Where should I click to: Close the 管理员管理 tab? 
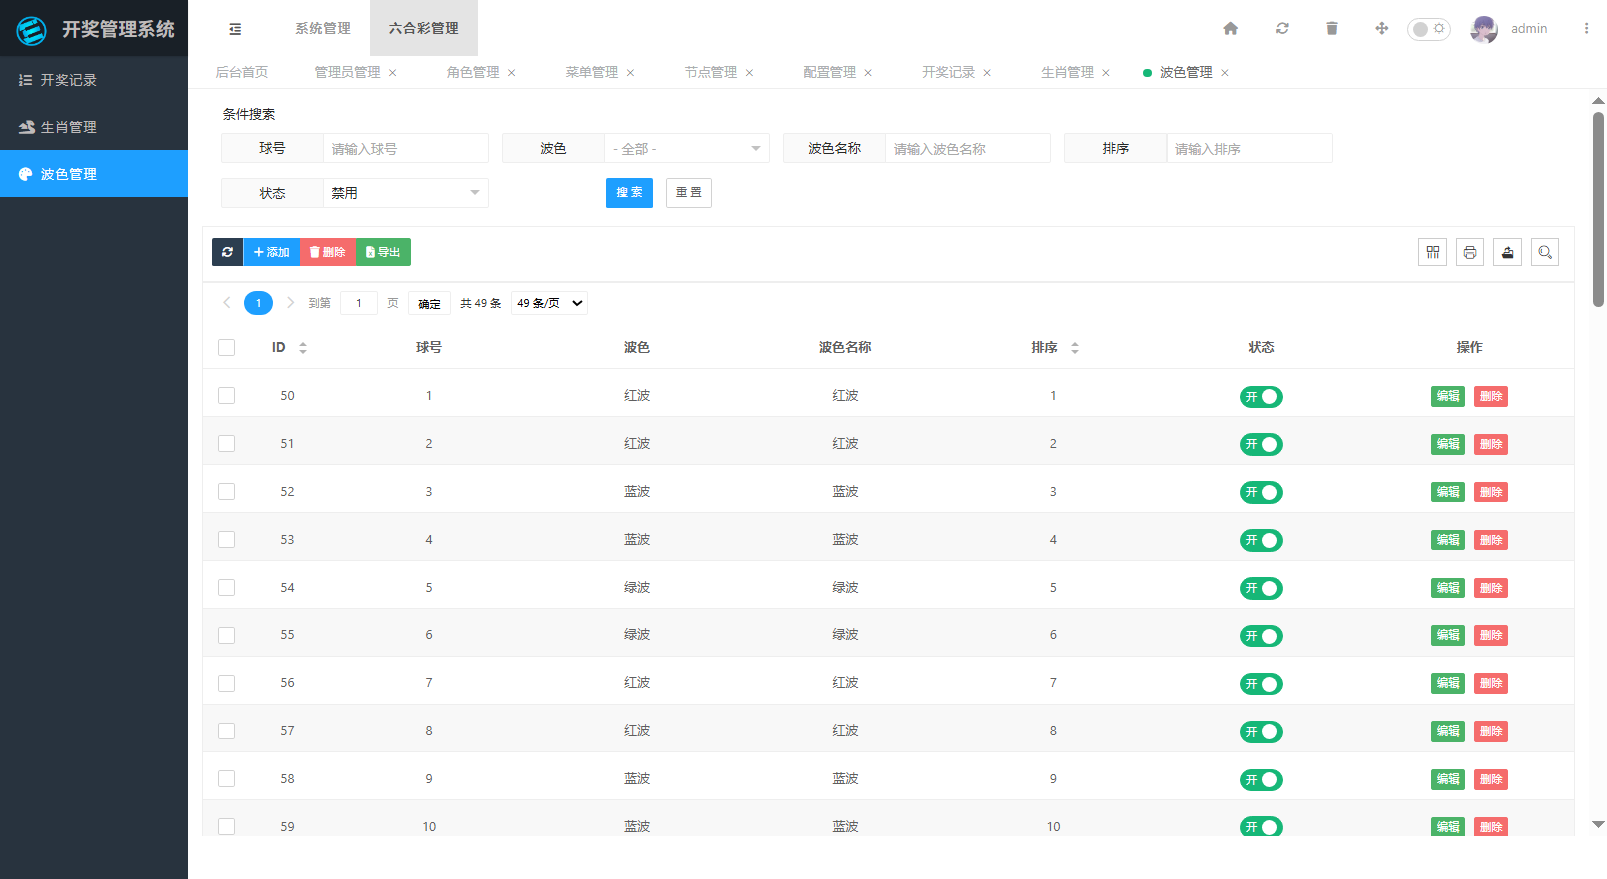[393, 73]
